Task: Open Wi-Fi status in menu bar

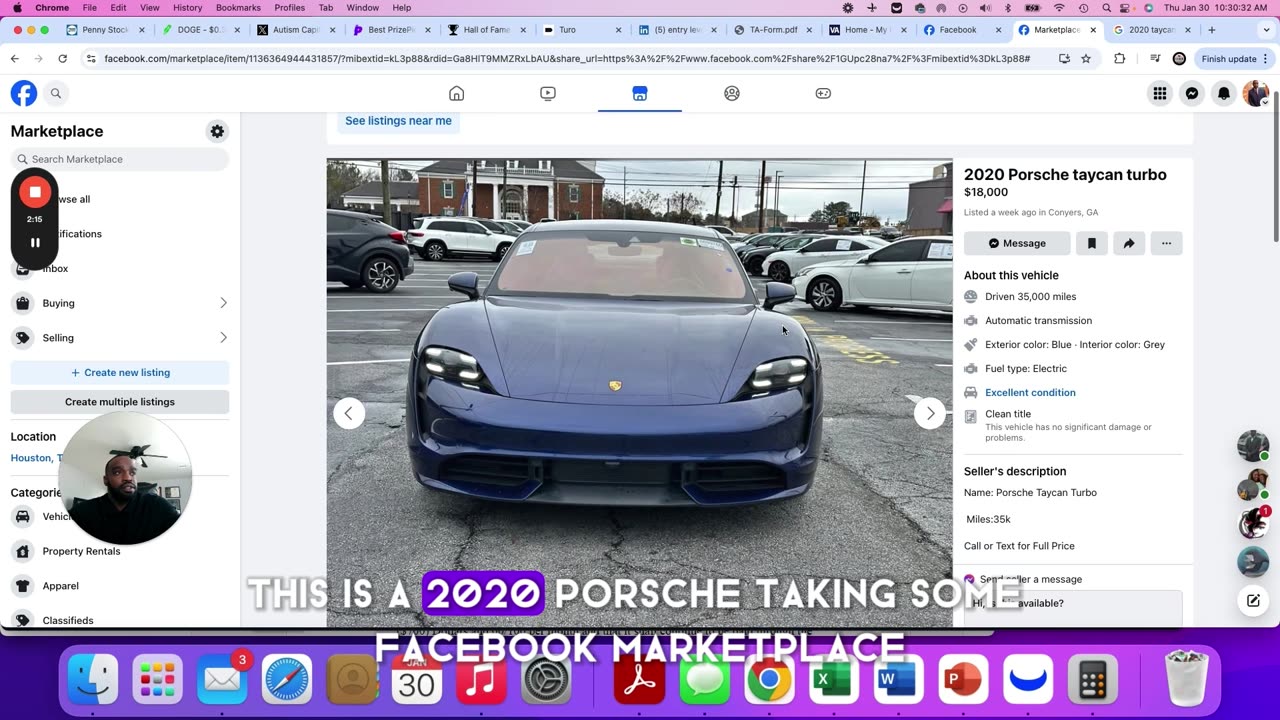Action: pyautogui.click(x=1059, y=7)
